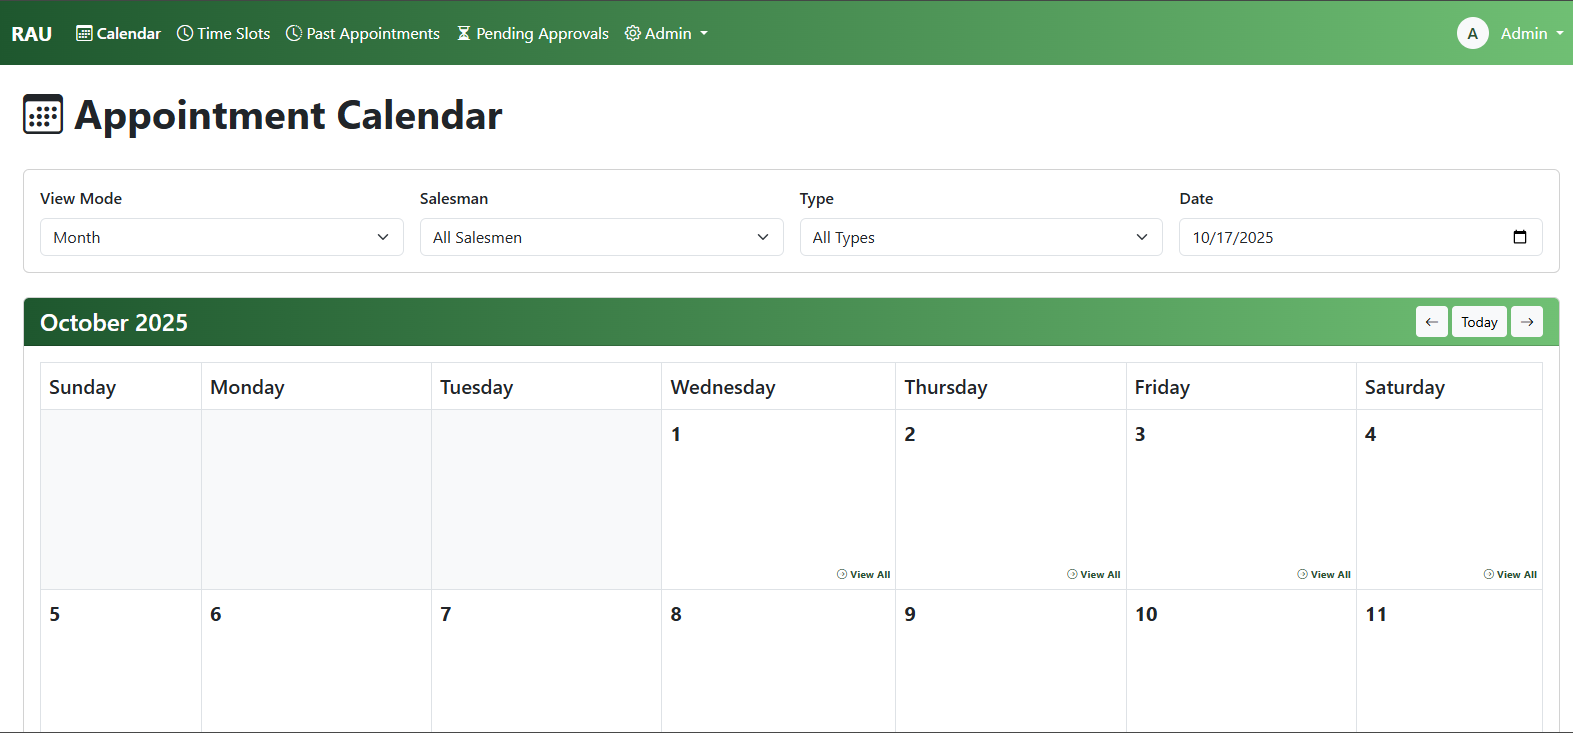
Task: Expand the Admin user menu chevron
Action: [x=1559, y=33]
